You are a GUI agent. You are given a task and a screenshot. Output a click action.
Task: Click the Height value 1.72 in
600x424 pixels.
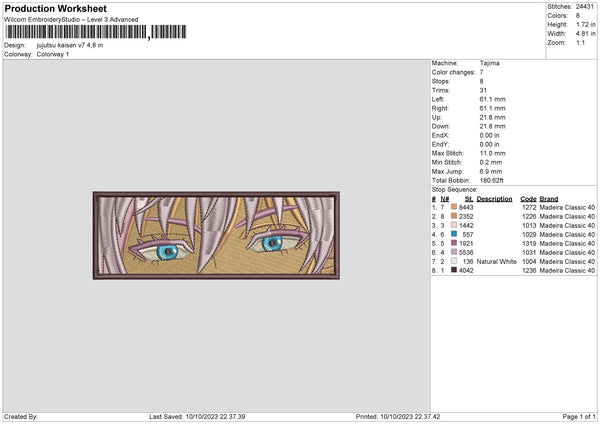(x=585, y=24)
